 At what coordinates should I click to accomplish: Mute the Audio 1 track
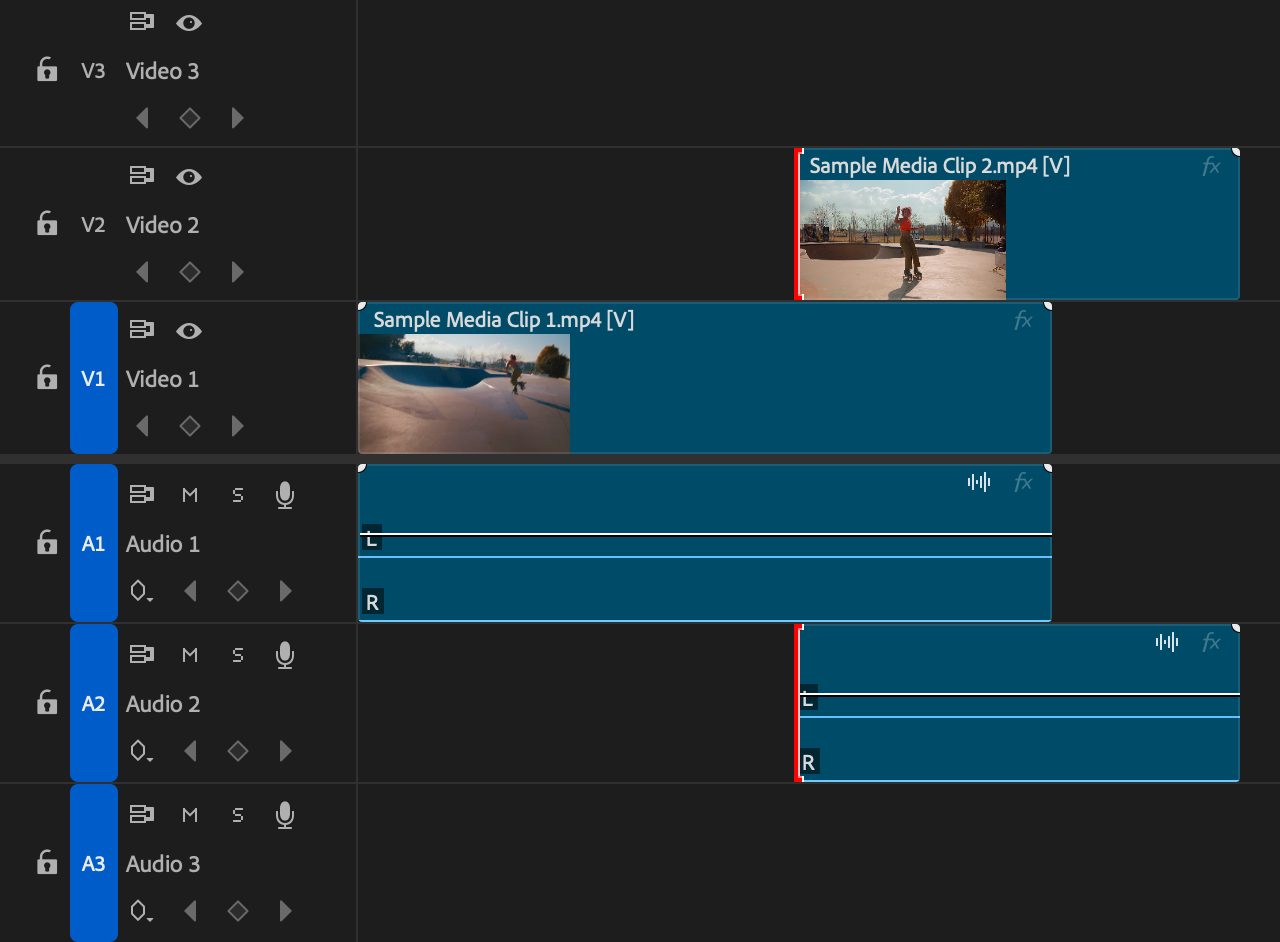click(x=190, y=495)
